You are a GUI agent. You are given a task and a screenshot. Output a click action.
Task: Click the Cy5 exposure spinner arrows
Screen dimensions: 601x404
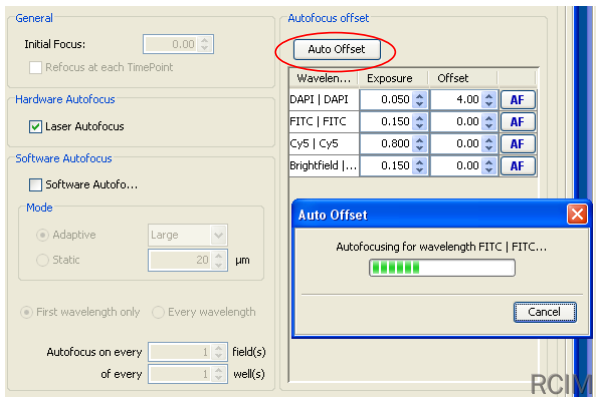(420, 144)
